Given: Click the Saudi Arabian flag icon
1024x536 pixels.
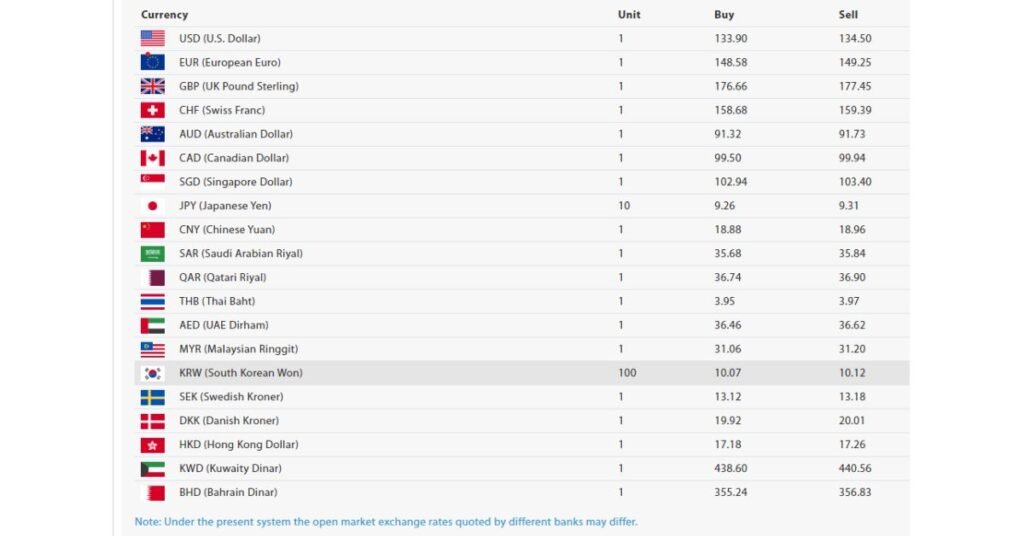Looking at the screenshot, I should click(x=152, y=253).
